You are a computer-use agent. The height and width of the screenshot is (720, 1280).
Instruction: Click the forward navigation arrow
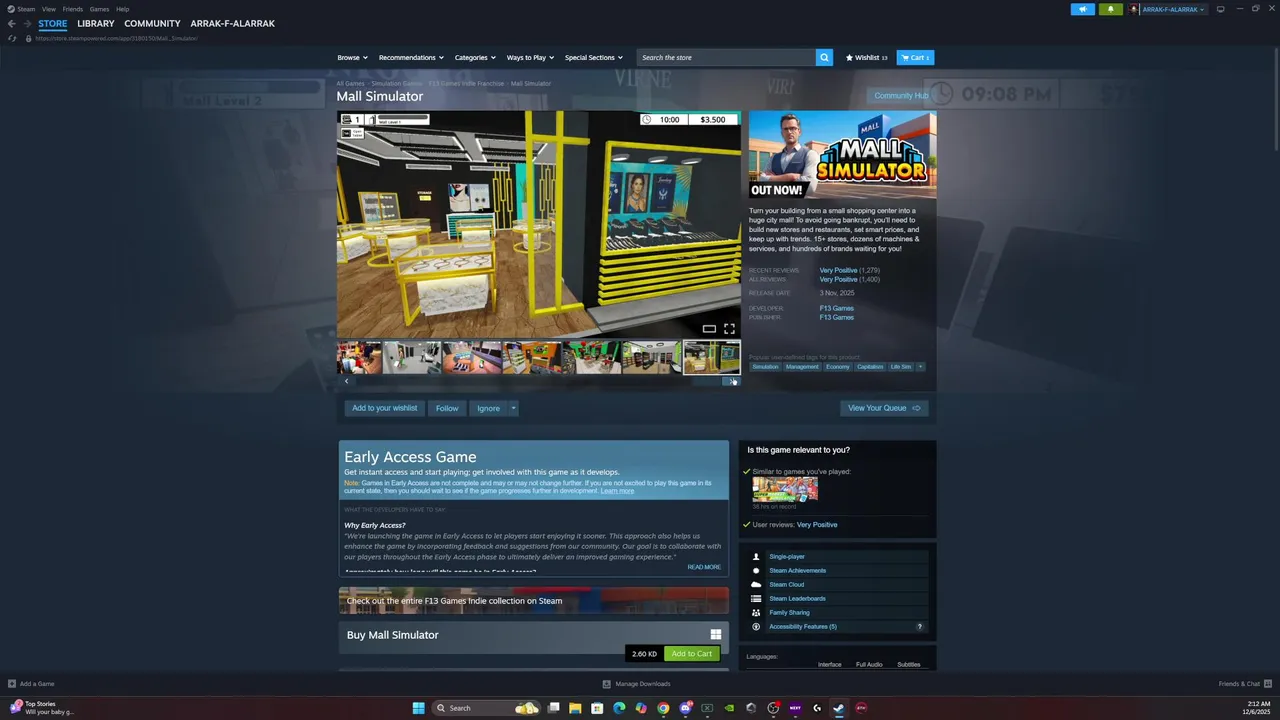[x=27, y=23]
